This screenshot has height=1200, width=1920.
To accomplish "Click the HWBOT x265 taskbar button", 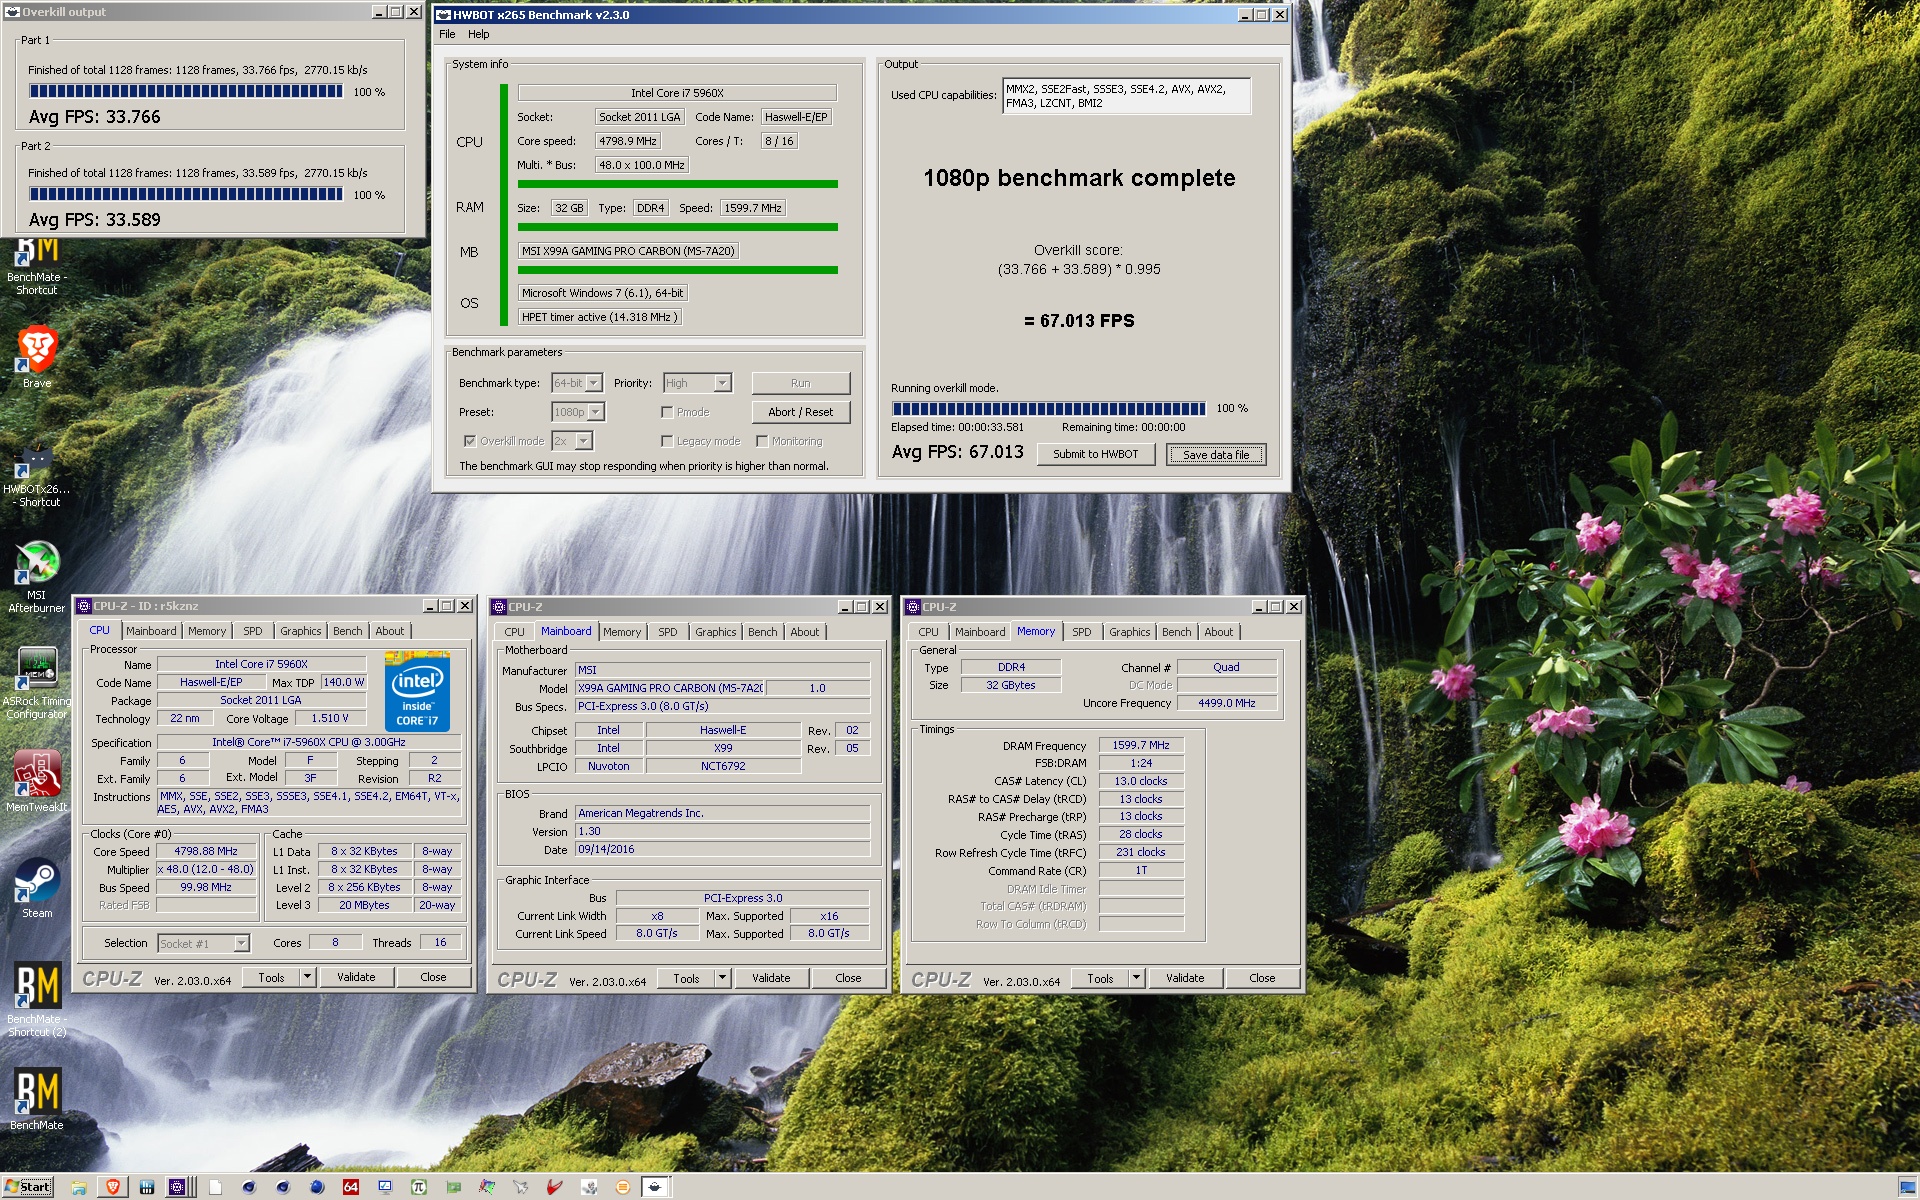I will click(x=655, y=1187).
